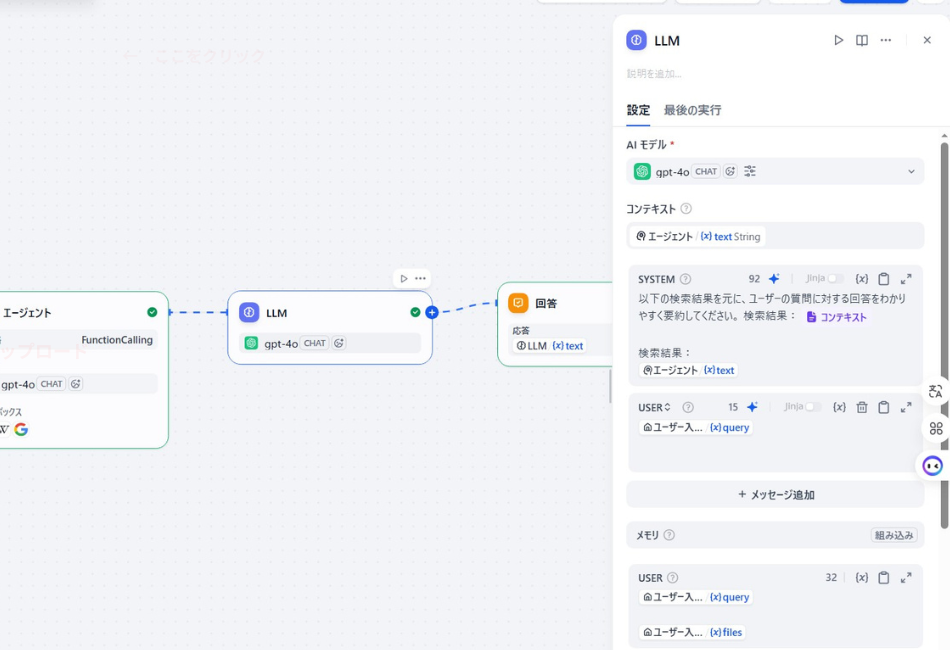The image size is (950, 650).
Task: Insert a variable using the {x} icon in SYSTEM
Action: pyautogui.click(x=862, y=278)
